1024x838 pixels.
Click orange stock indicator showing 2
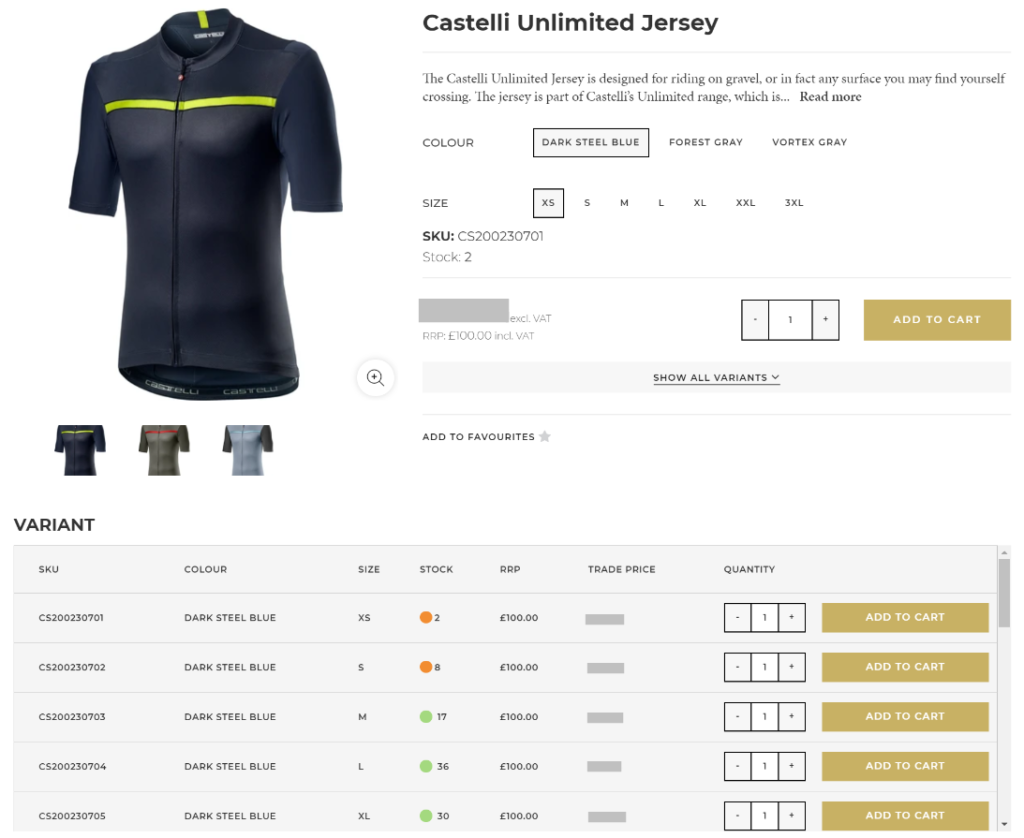point(426,617)
